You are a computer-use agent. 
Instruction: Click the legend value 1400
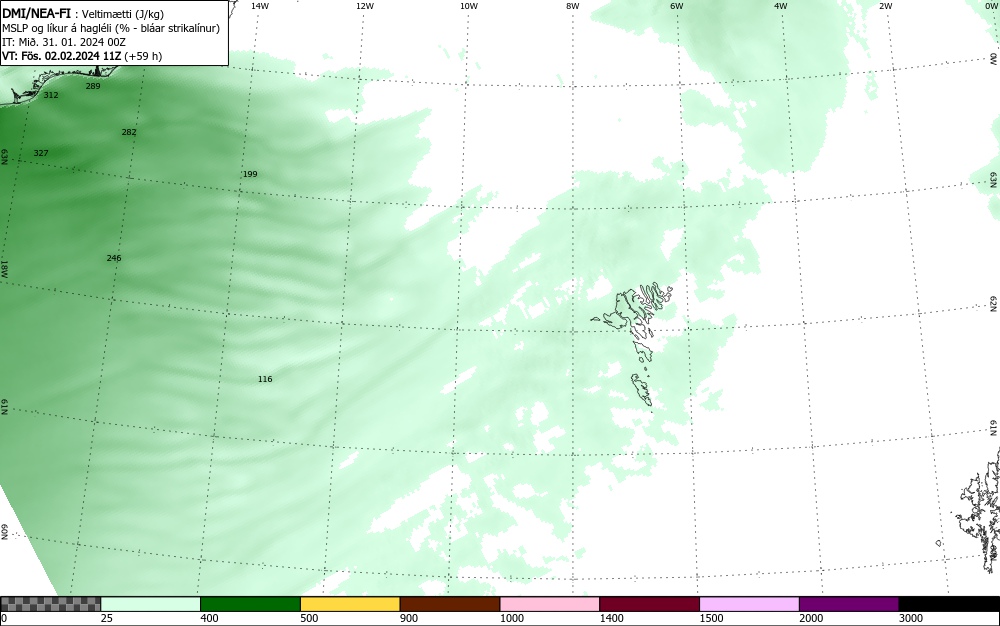tap(611, 618)
